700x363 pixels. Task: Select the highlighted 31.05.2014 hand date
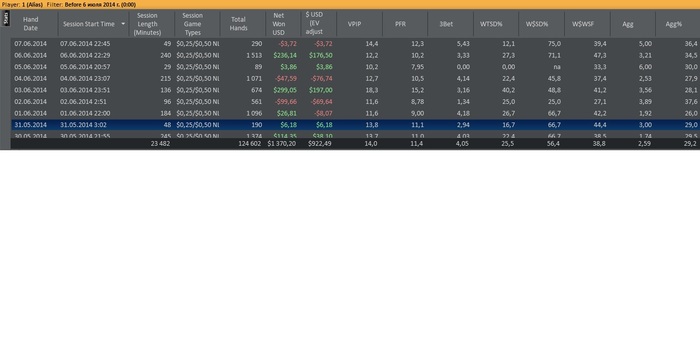(30, 125)
